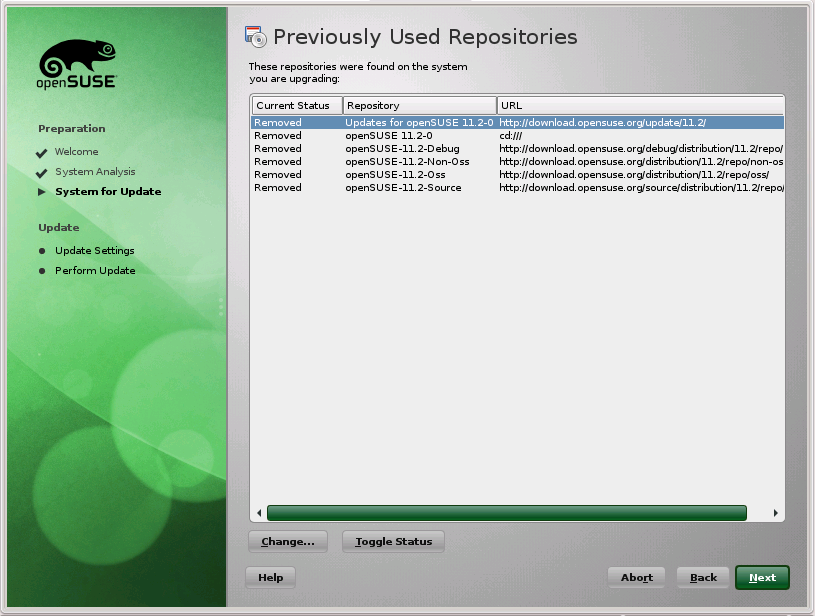Click Removed status of openSUSE-11.2-Debug
This screenshot has height=616, width=815.
click(x=278, y=149)
